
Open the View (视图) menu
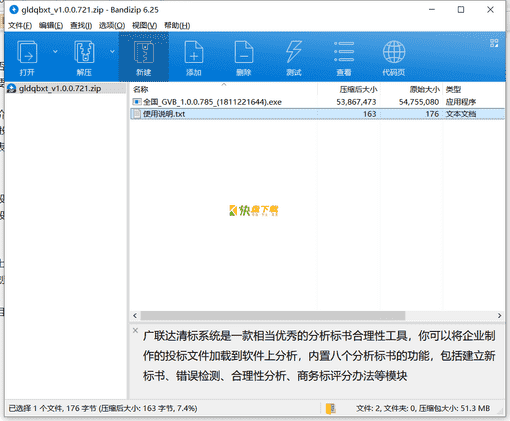(144, 26)
